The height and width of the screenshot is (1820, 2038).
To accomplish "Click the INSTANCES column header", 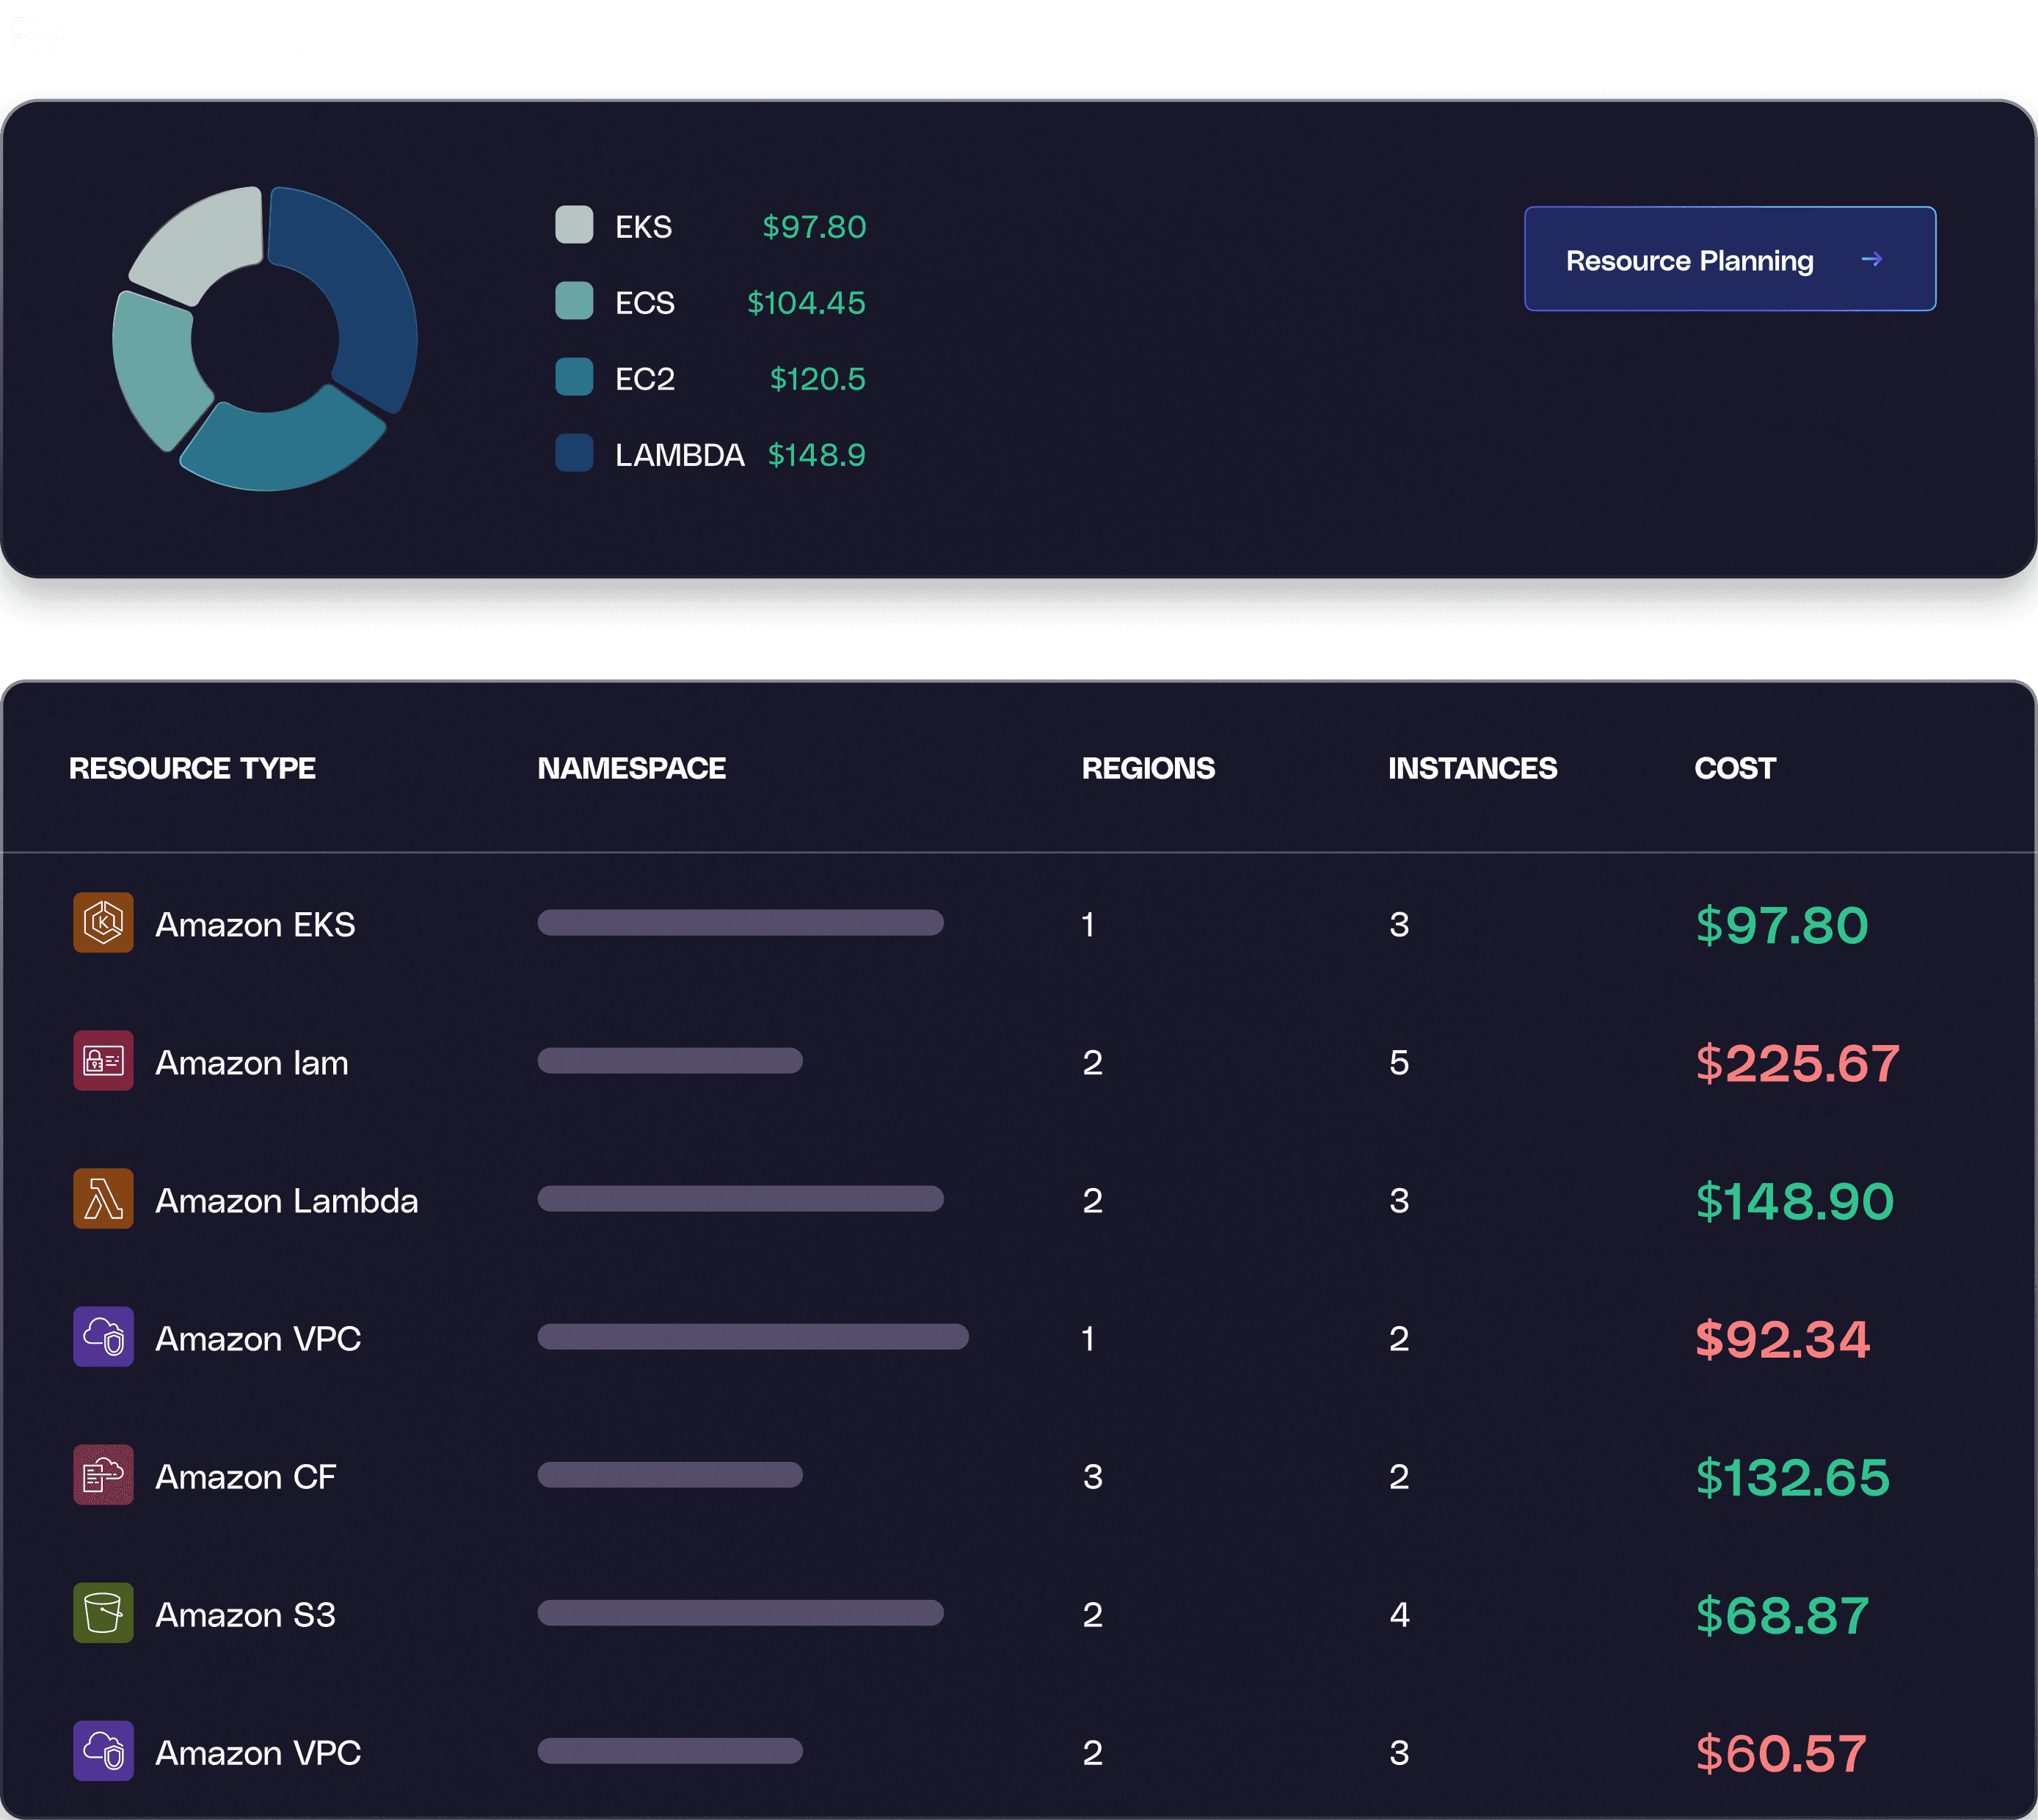I will coord(1471,768).
